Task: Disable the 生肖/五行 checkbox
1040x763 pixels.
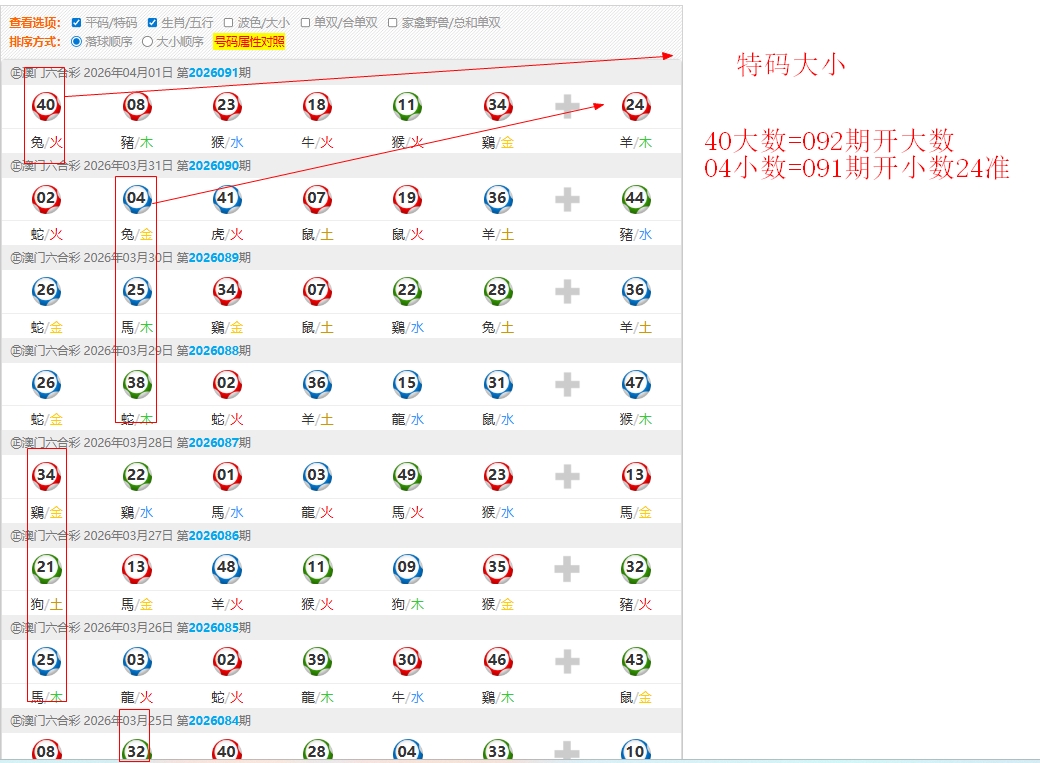Action: click(152, 22)
